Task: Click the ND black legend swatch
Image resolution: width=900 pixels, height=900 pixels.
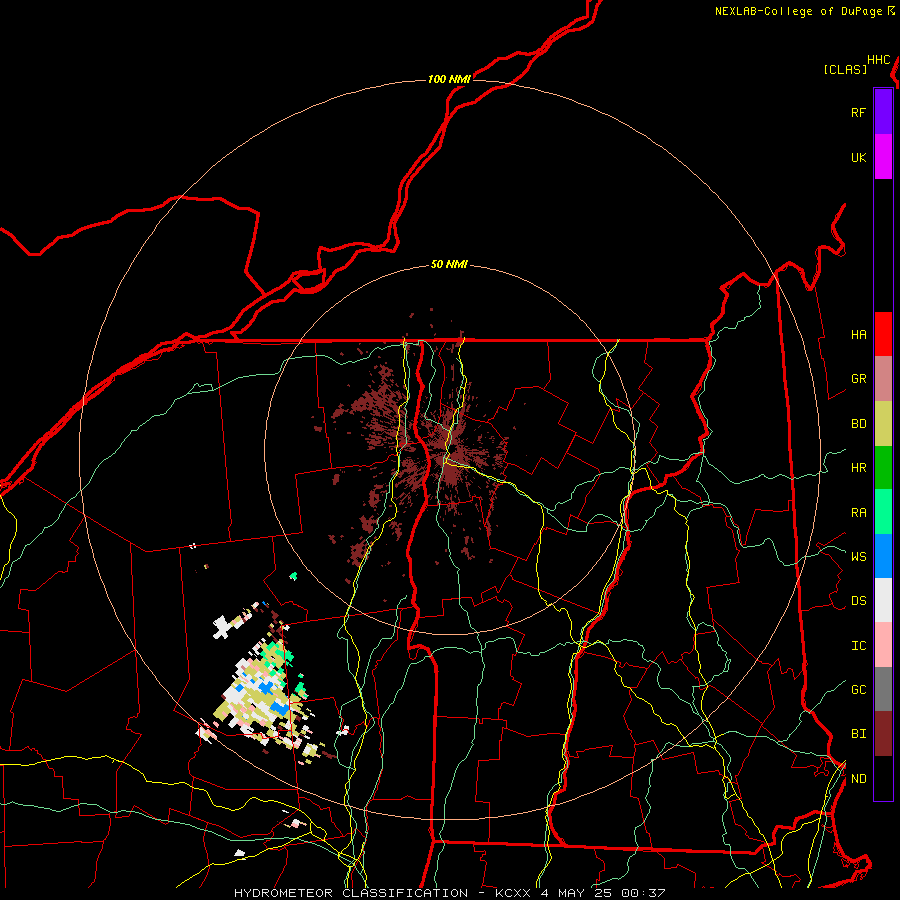Action: (883, 778)
